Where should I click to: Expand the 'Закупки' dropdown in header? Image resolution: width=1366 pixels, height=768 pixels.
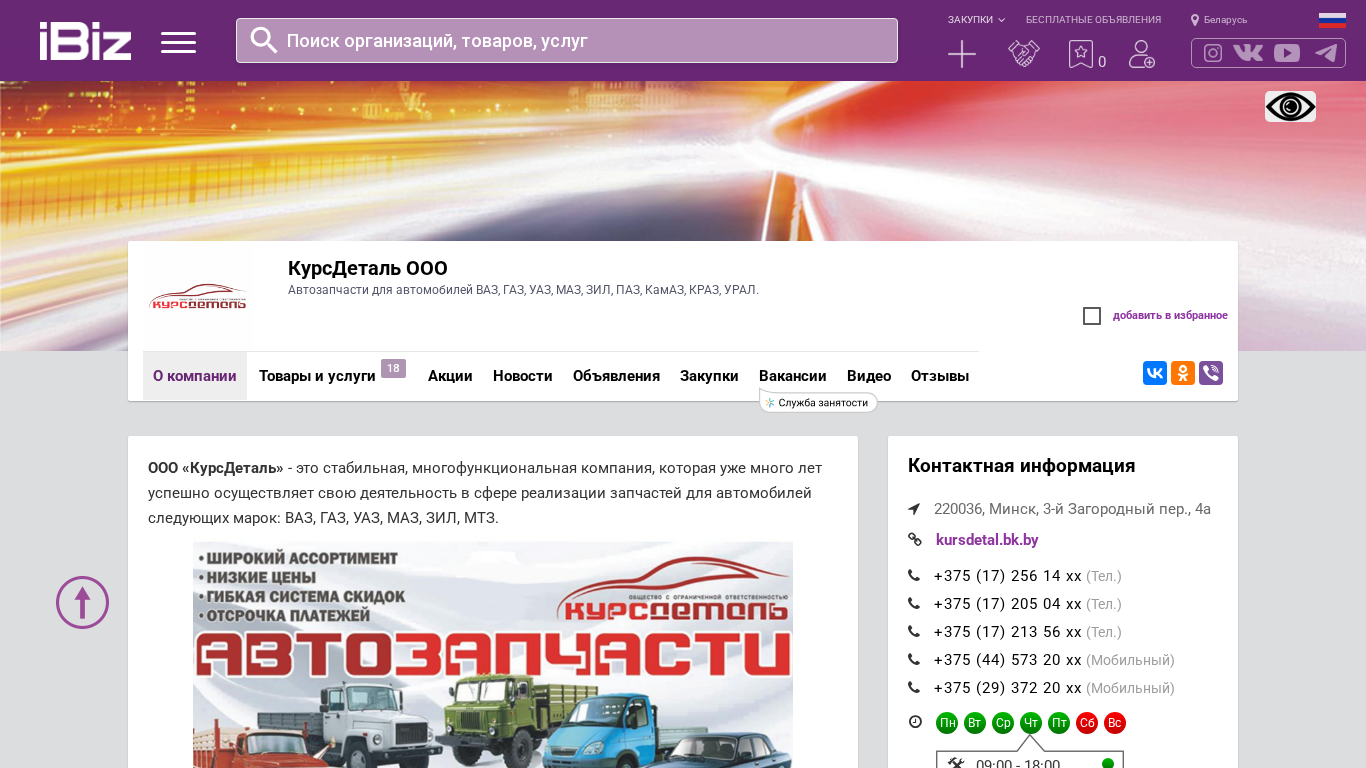pyautogui.click(x=976, y=20)
